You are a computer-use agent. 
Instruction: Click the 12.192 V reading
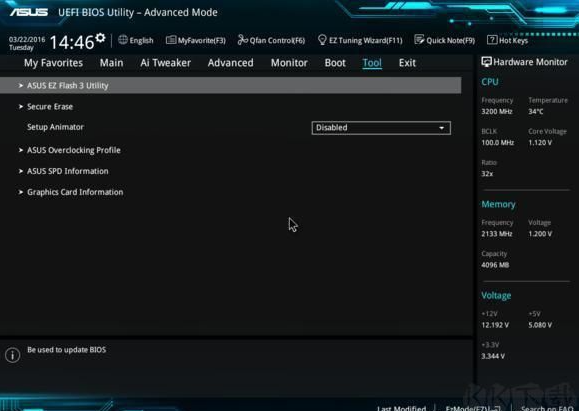pyautogui.click(x=495, y=325)
